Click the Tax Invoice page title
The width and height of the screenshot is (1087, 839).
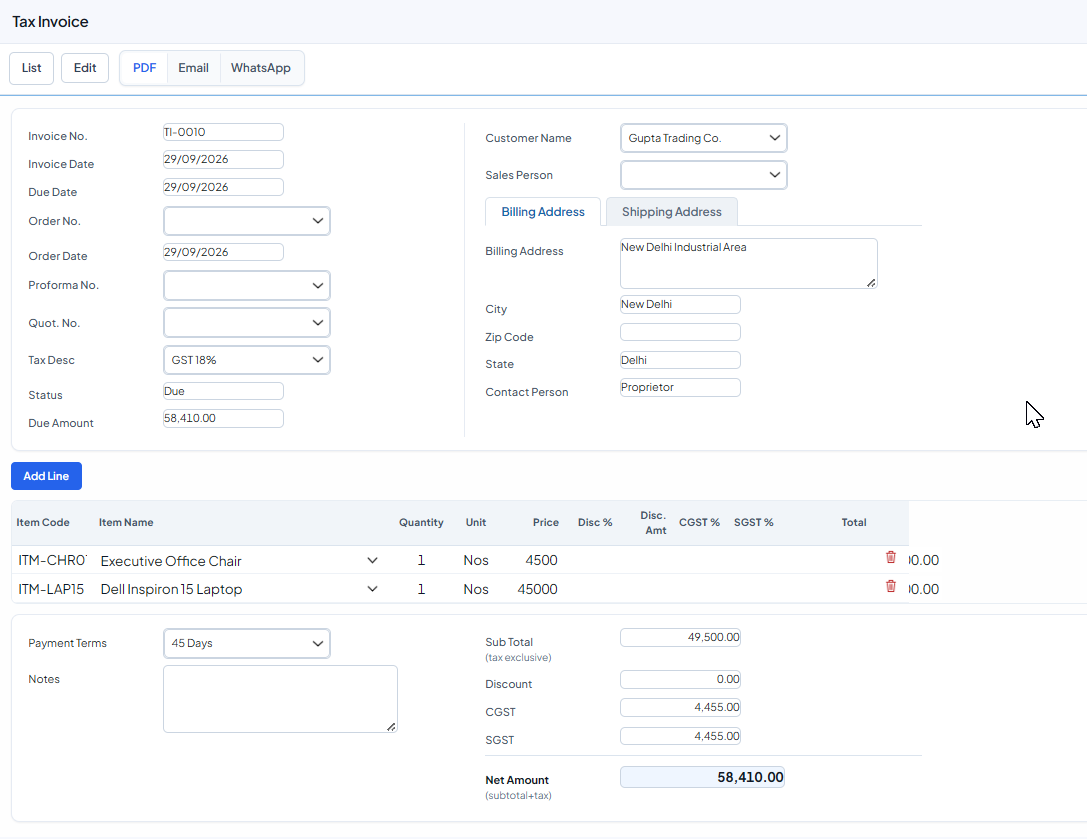click(x=50, y=21)
